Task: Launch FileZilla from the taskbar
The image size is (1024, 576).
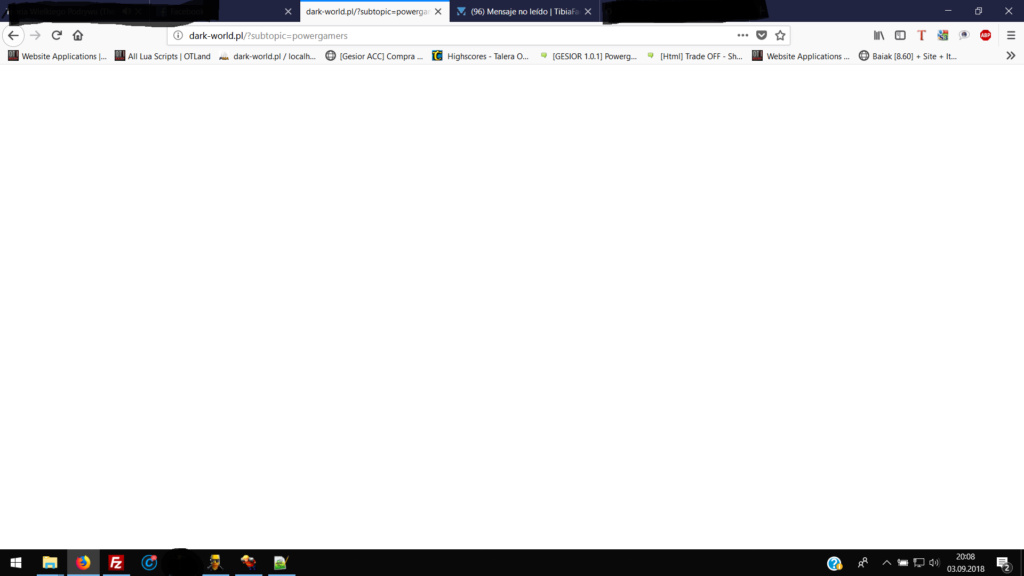Action: [116, 562]
